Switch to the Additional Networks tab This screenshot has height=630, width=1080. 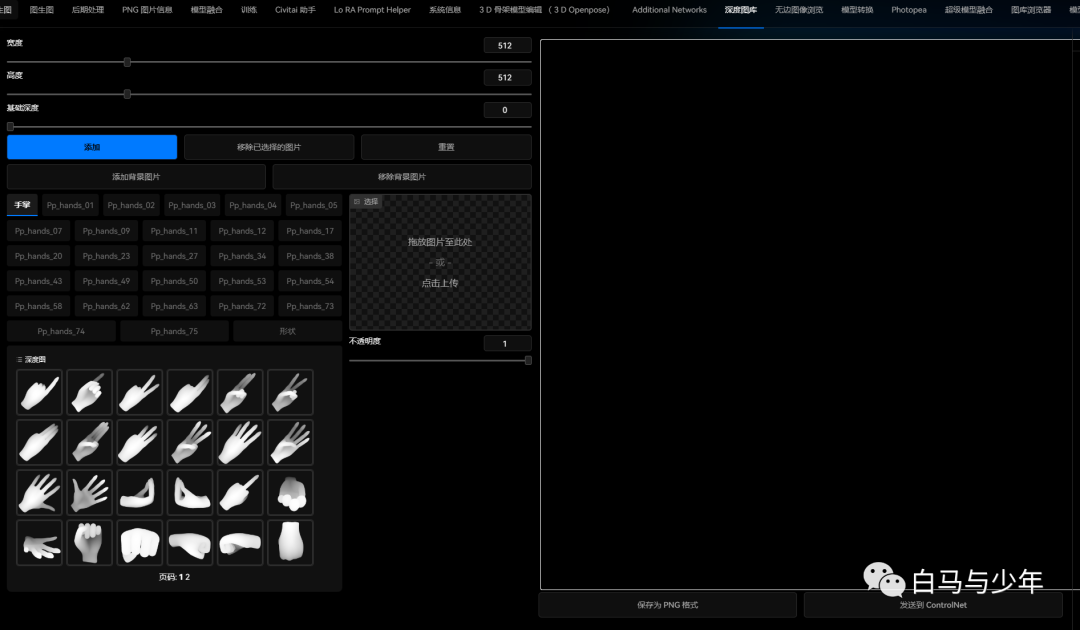pos(668,9)
